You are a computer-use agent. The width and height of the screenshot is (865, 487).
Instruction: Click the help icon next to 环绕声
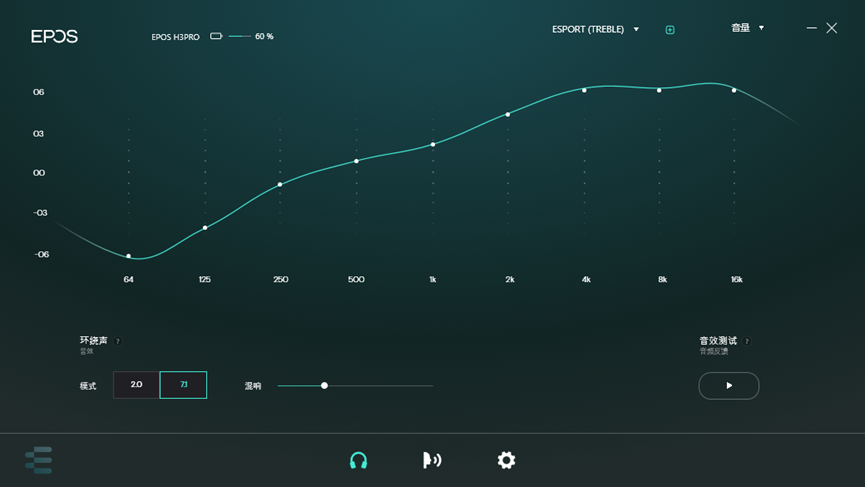click(x=117, y=341)
